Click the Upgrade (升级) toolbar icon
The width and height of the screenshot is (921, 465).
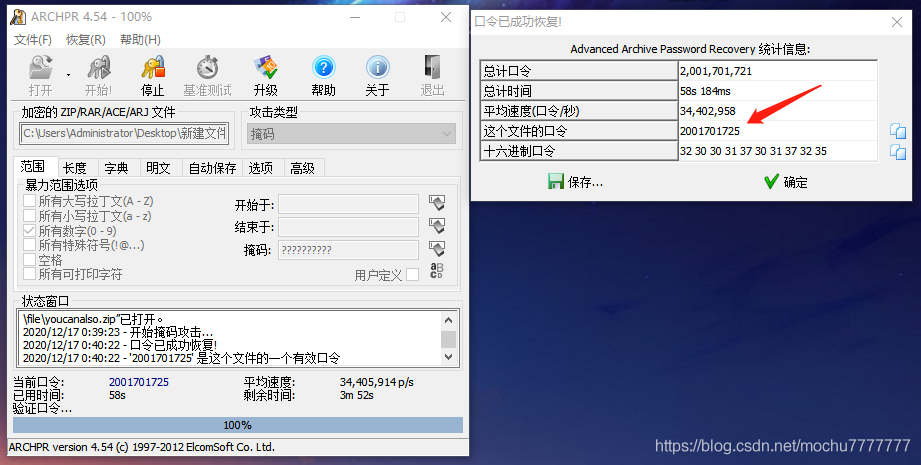coord(265,68)
